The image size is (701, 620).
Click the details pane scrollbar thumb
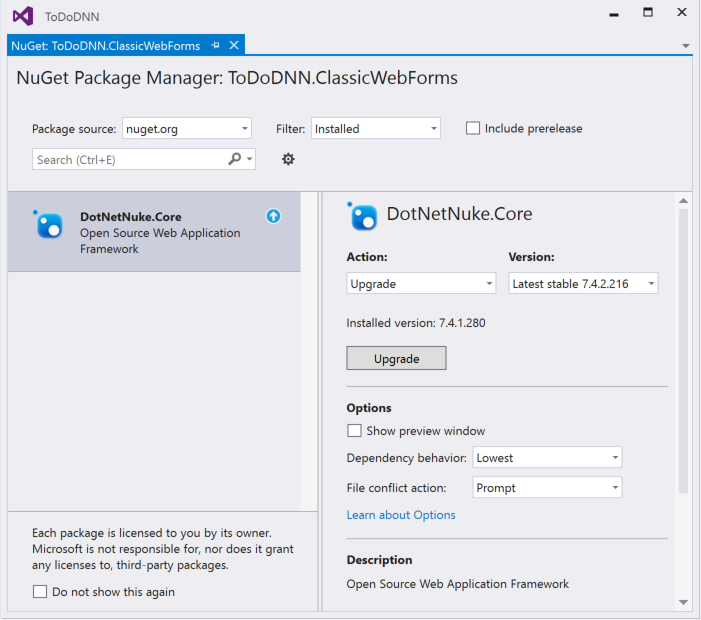tap(683, 351)
